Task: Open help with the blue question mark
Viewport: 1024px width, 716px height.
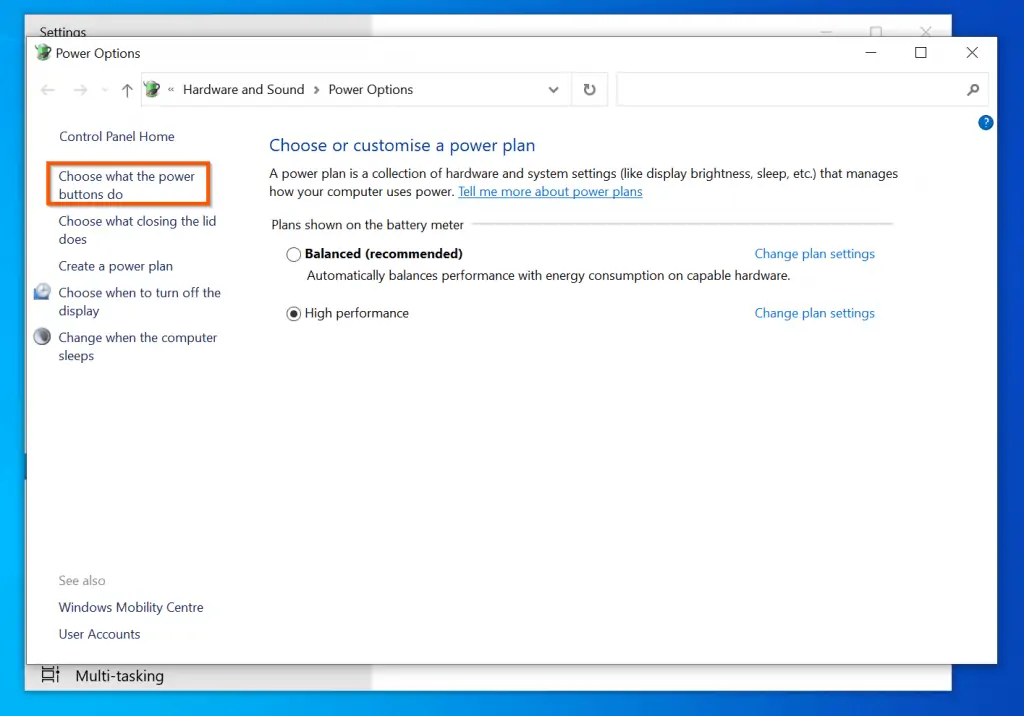Action: tap(985, 123)
